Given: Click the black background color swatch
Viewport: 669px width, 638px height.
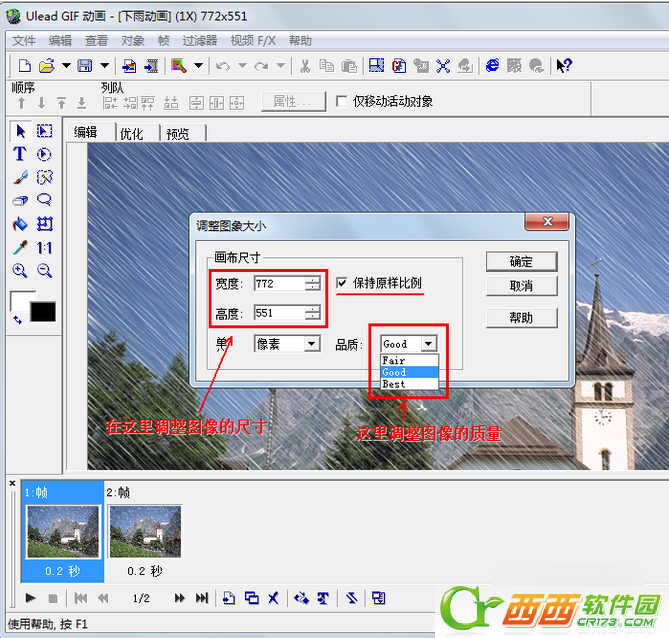Looking at the screenshot, I should point(43,312).
